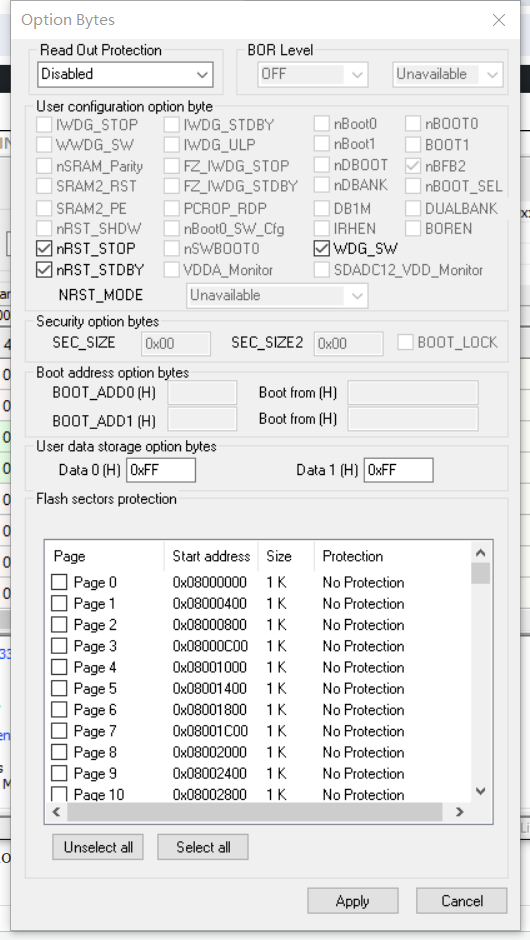The image size is (530, 940).
Task: Click No Protection text for Page 5
Action: (363, 688)
